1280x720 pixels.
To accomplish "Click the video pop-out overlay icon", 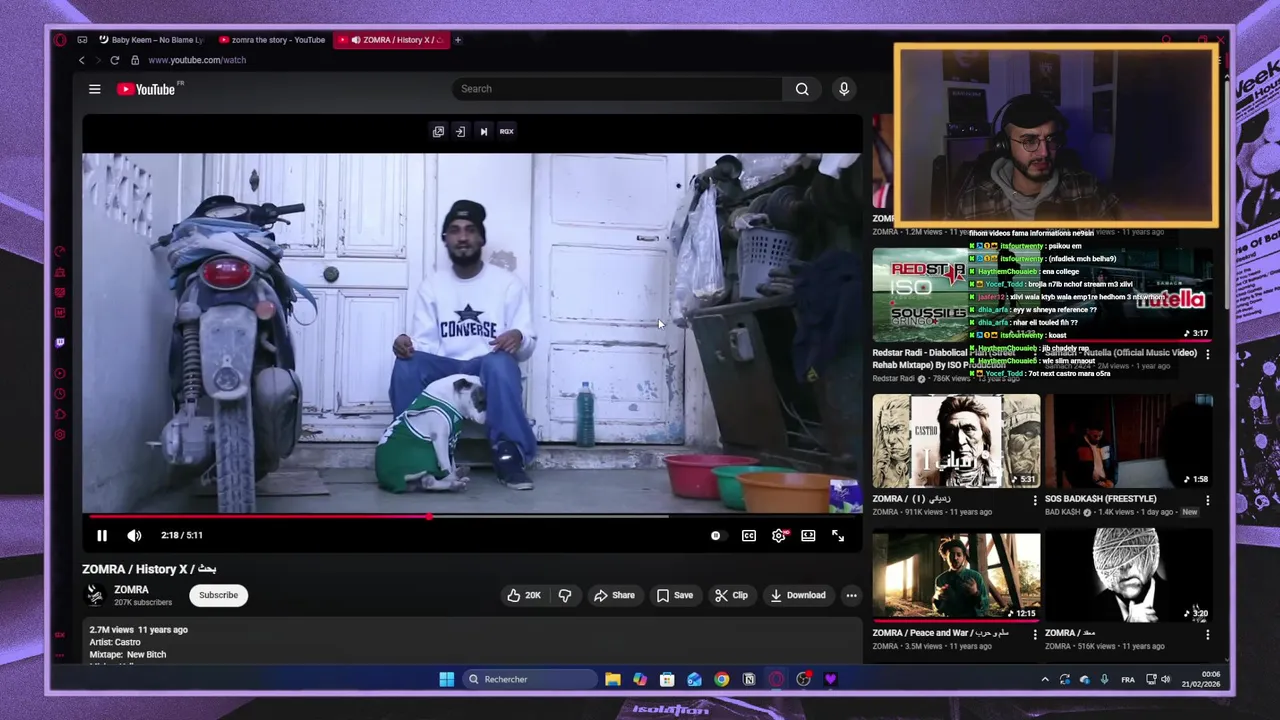I will [438, 131].
